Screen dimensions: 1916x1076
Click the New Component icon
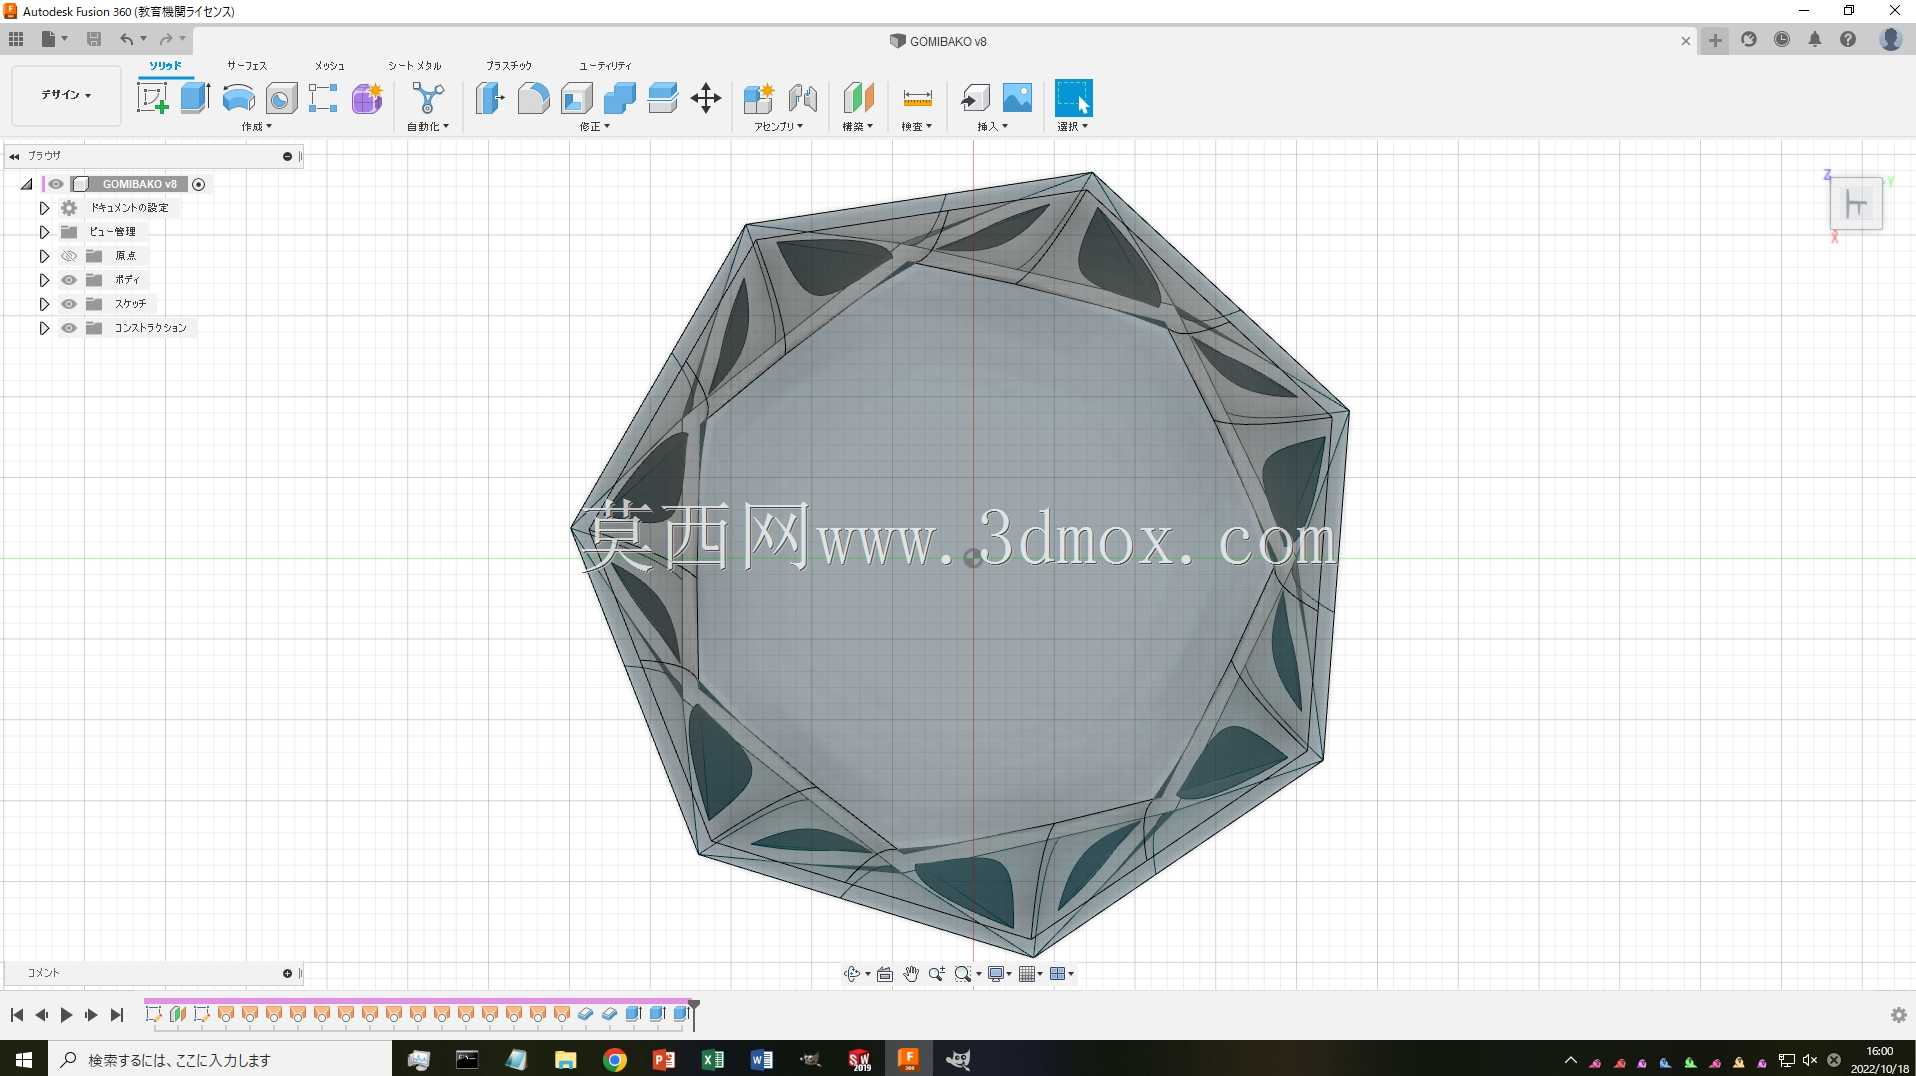pos(759,98)
